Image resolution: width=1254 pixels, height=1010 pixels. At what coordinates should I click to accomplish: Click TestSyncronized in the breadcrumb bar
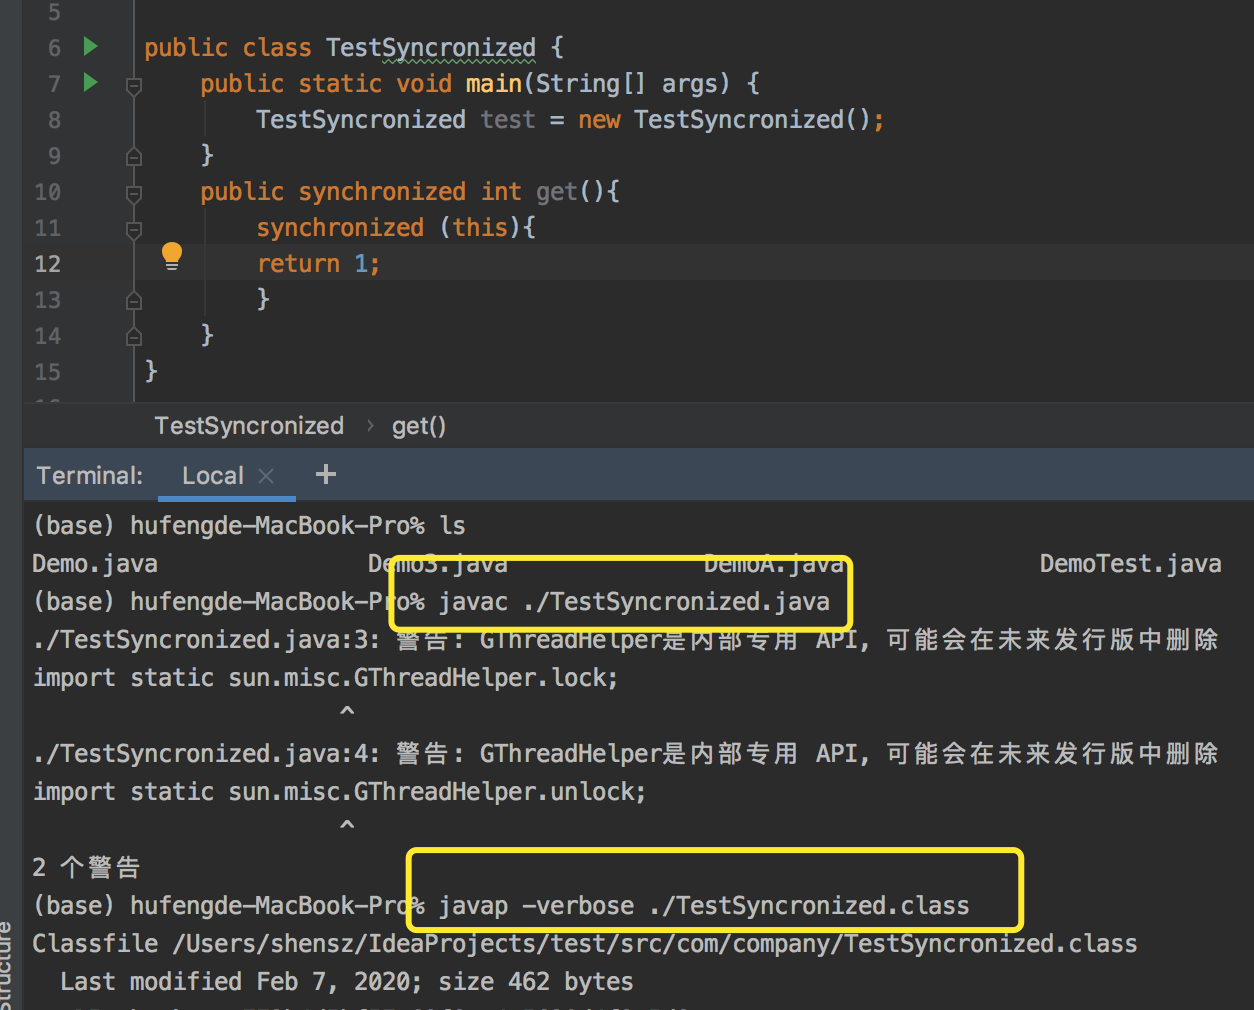[249, 426]
